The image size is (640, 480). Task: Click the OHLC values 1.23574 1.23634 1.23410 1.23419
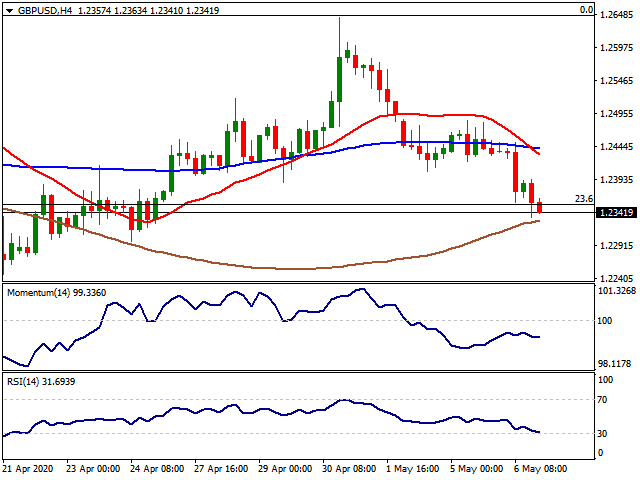tap(149, 10)
